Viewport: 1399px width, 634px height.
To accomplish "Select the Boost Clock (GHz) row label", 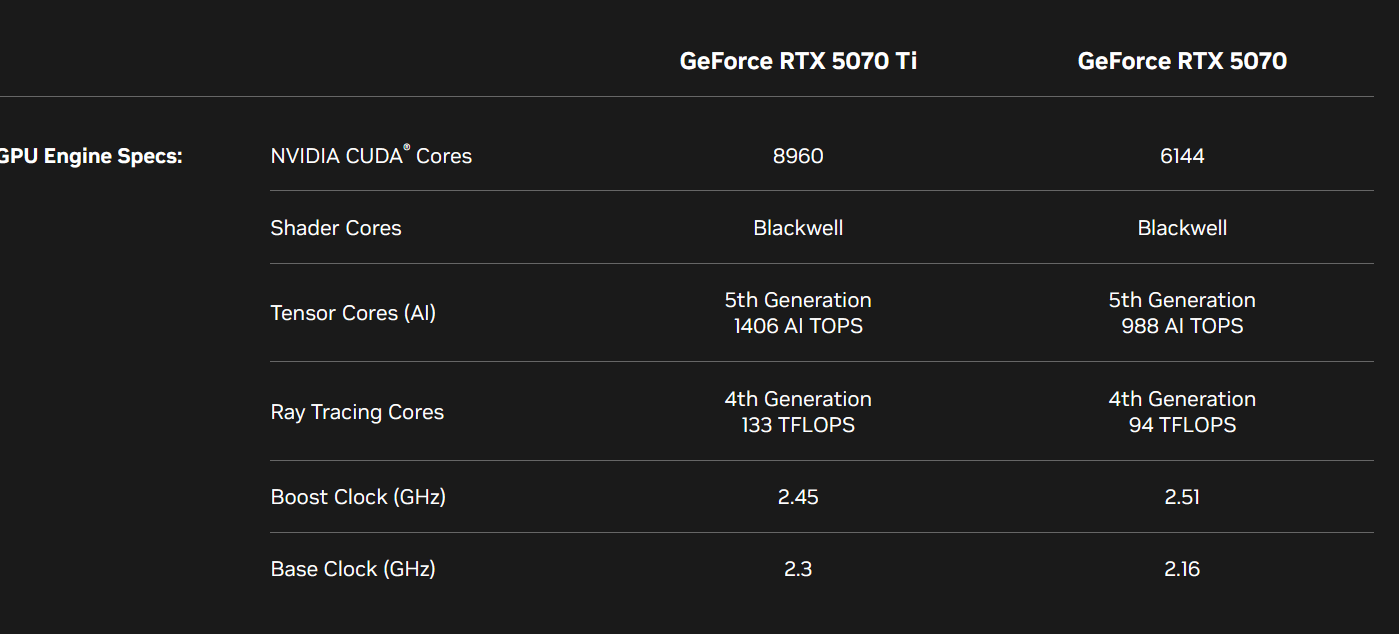I will coord(357,497).
